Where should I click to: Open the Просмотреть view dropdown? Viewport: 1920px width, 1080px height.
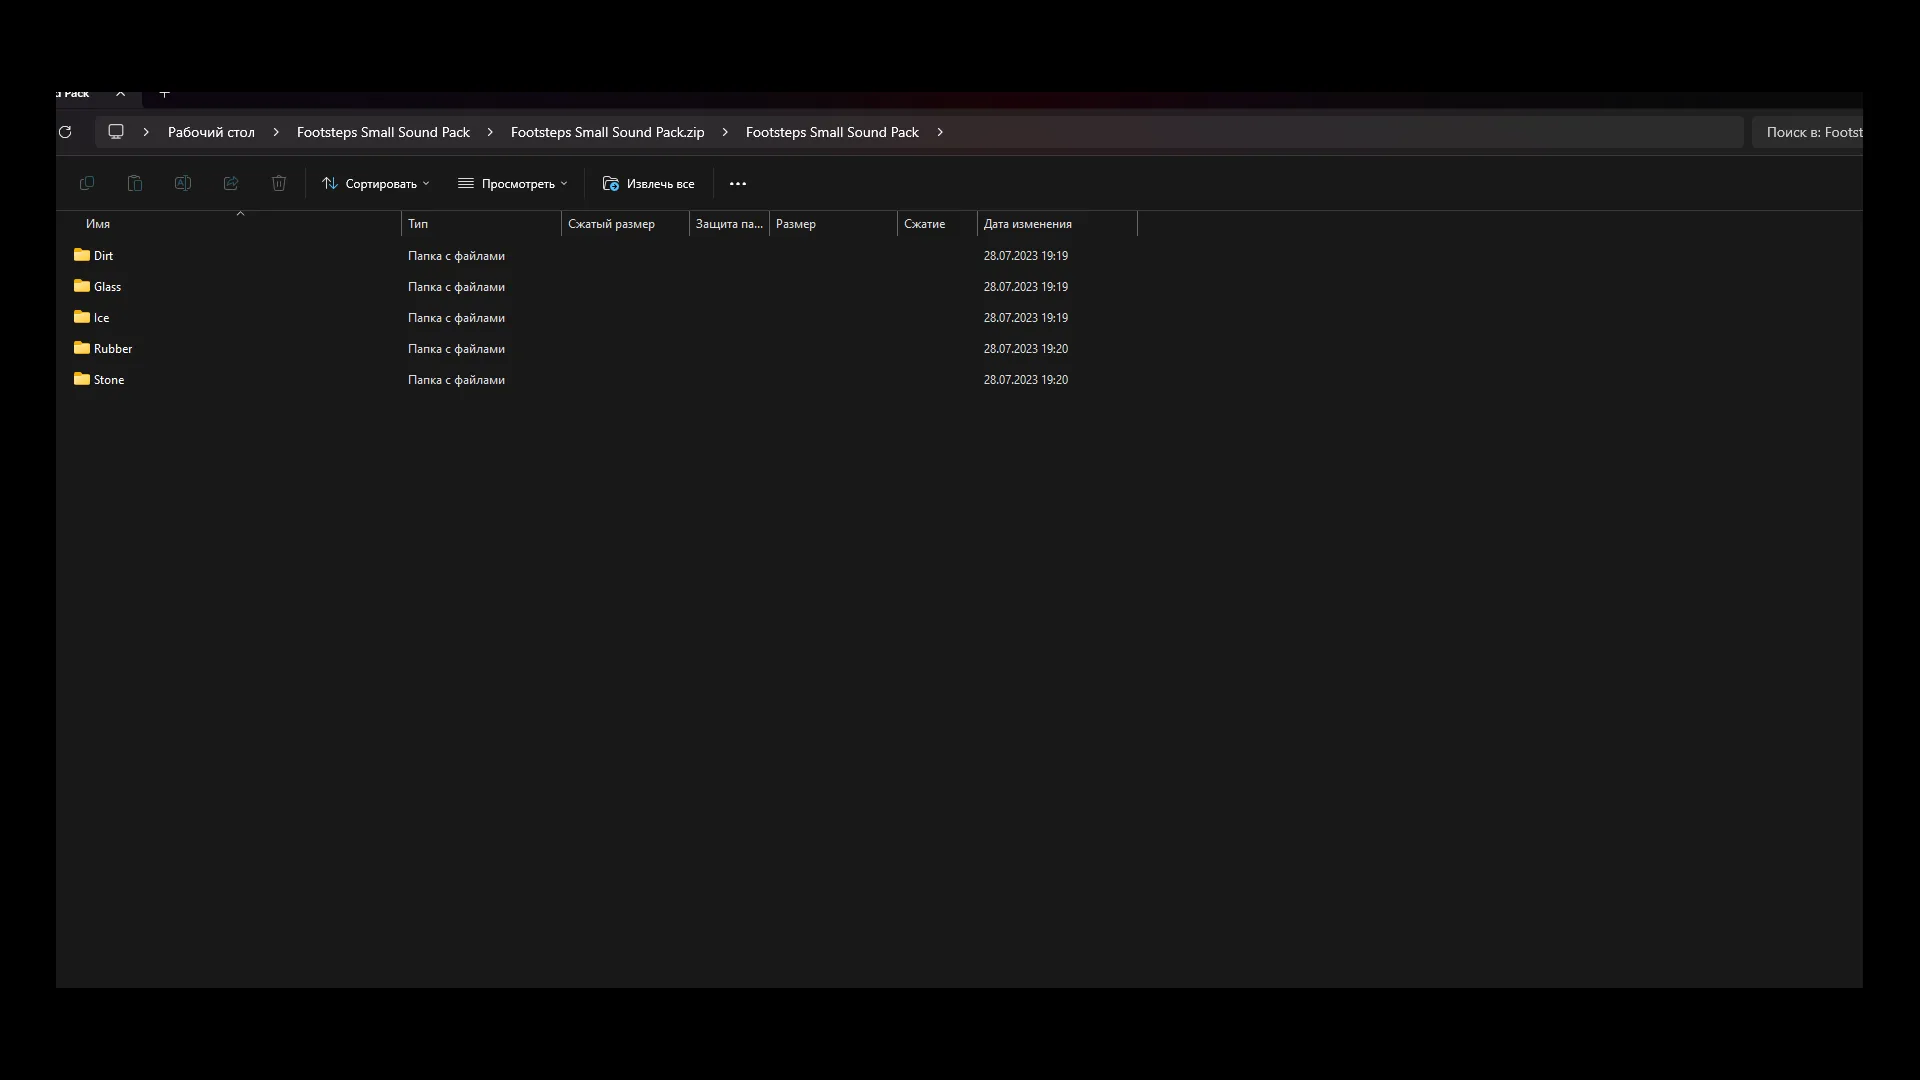click(513, 184)
